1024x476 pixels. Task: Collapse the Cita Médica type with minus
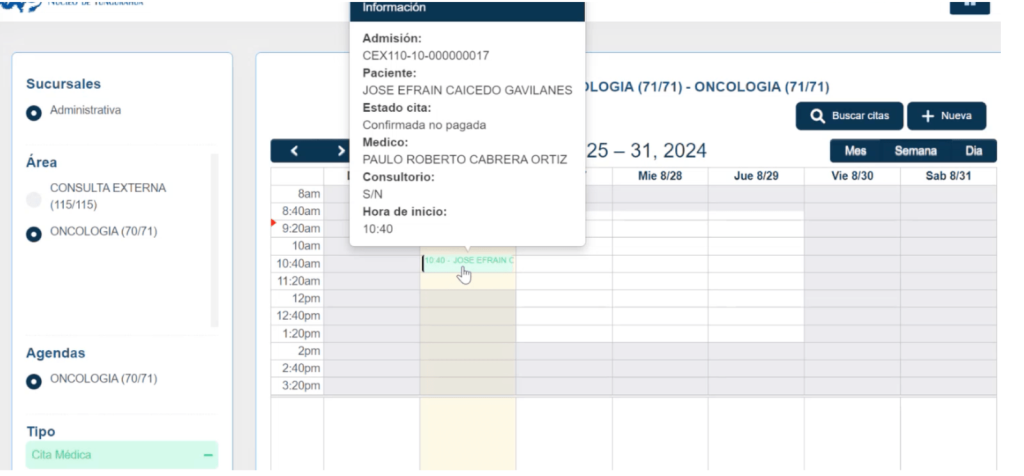208,455
